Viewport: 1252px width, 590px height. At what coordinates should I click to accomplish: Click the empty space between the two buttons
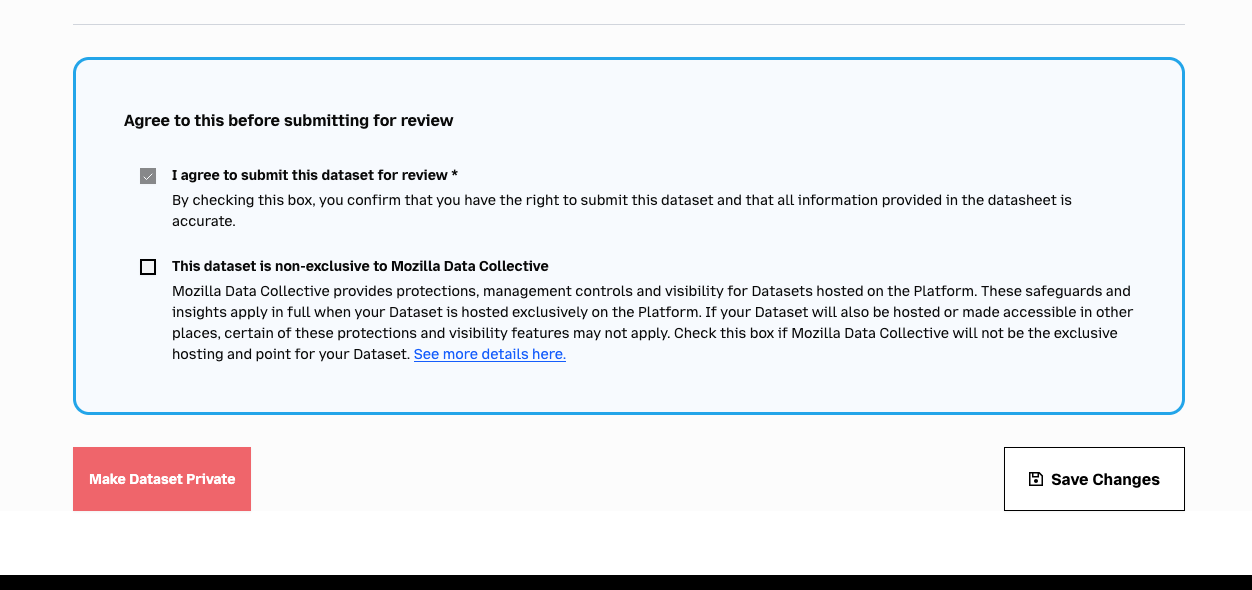627,479
